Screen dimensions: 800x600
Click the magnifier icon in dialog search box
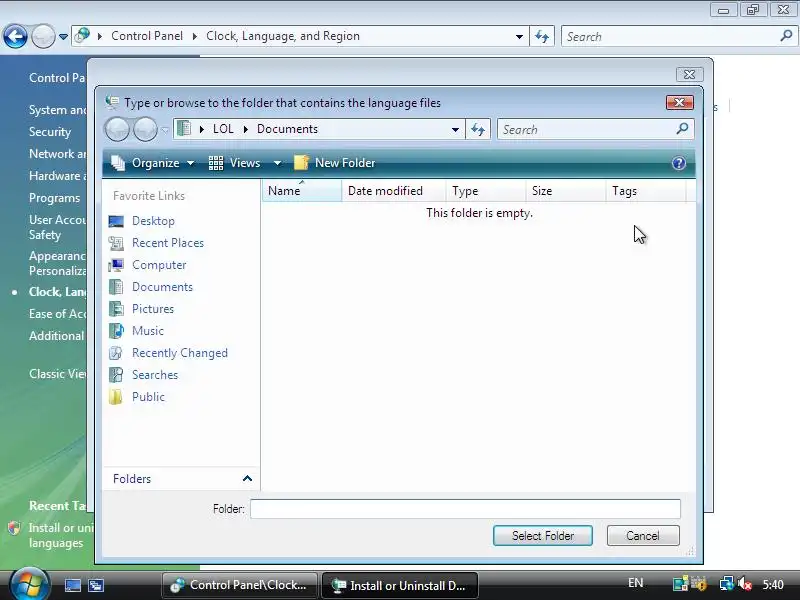click(x=682, y=129)
